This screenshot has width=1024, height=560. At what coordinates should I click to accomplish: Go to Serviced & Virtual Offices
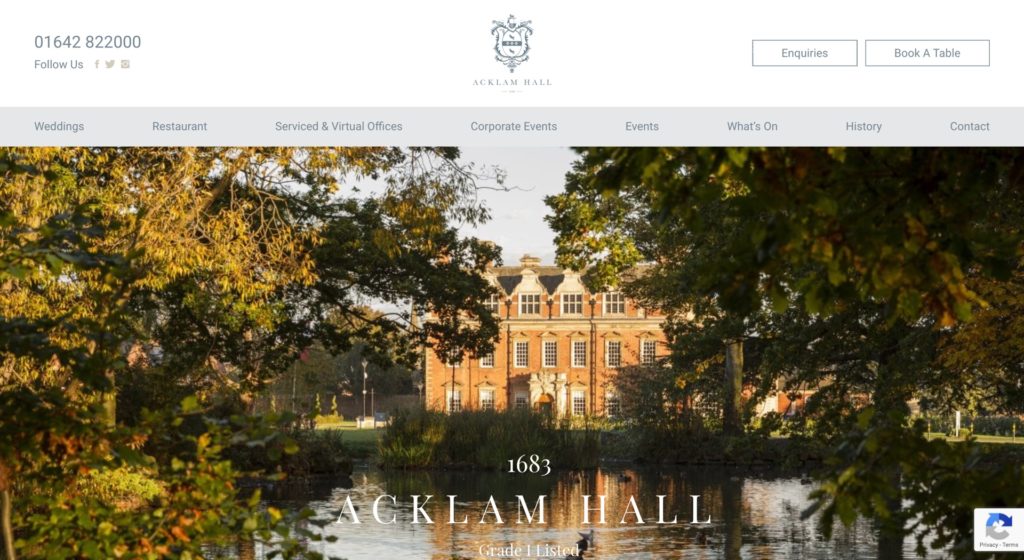coord(338,127)
